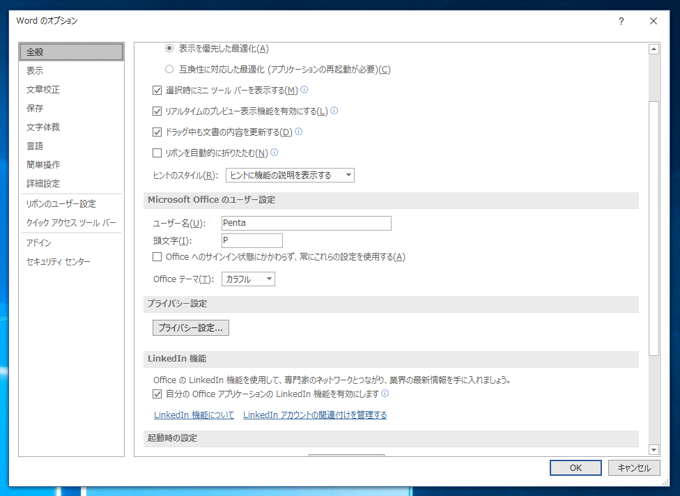This screenshot has height=496, width=680.
Task: Open 言語 category
Action: [x=72, y=146]
